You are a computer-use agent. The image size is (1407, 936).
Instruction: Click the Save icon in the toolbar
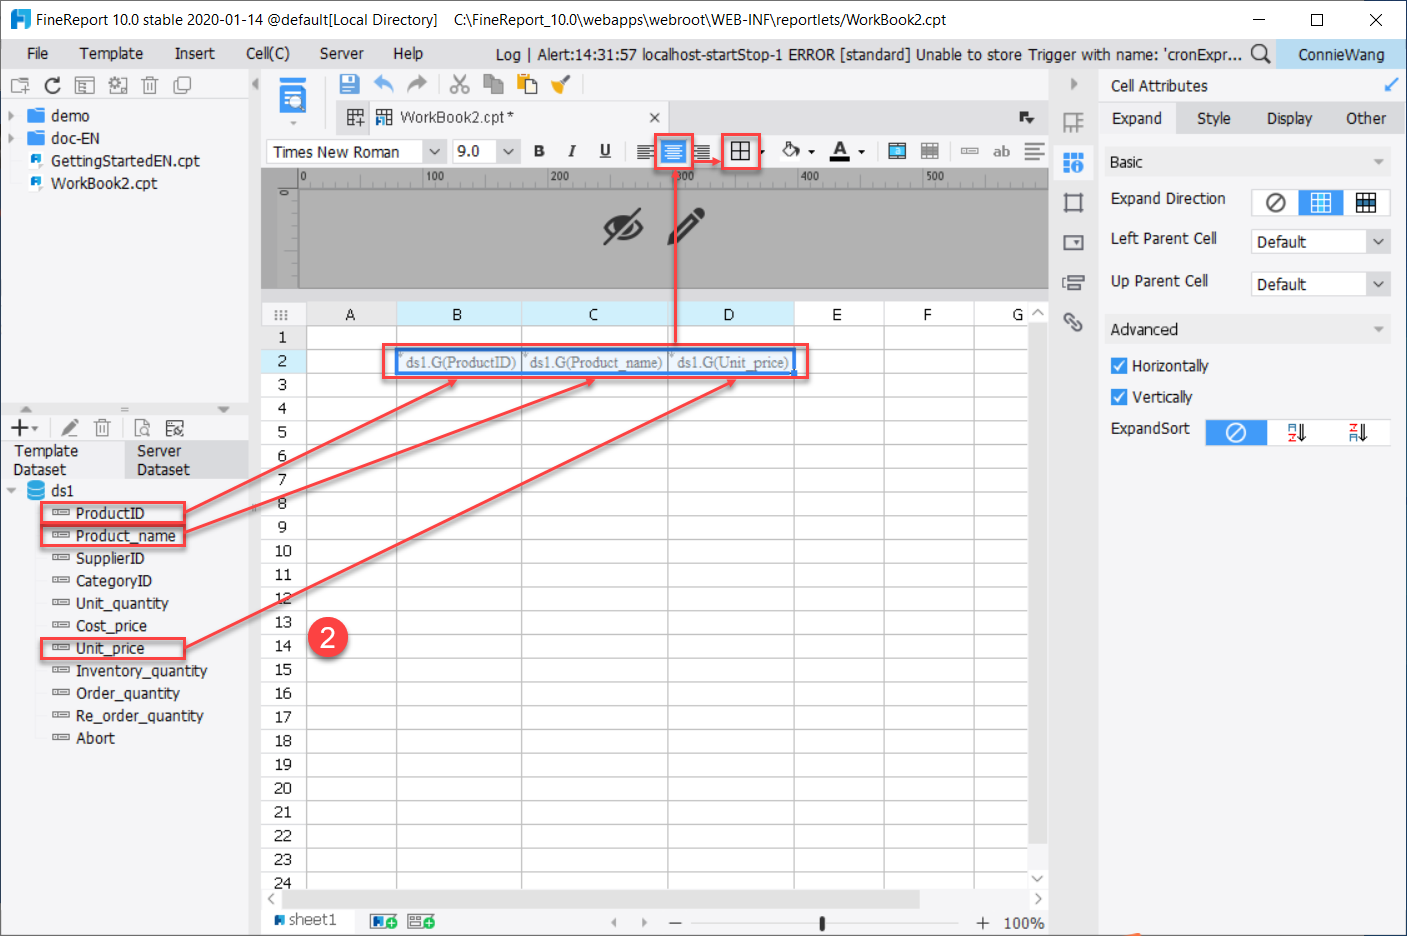click(x=349, y=84)
